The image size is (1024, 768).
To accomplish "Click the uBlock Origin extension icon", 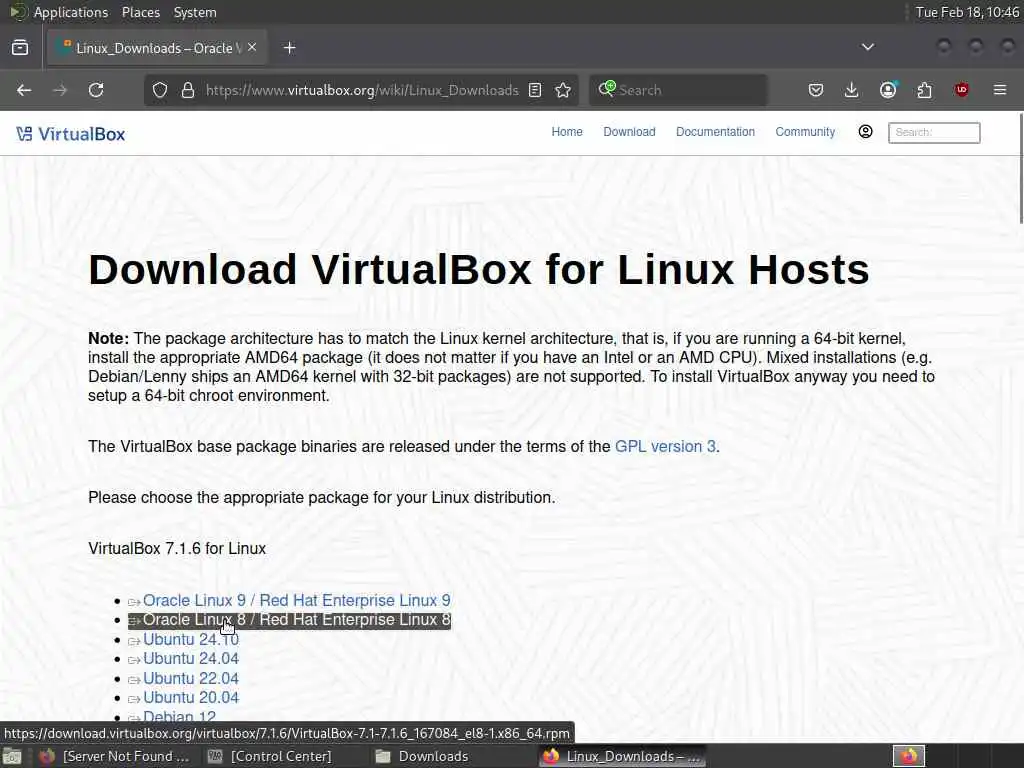I will 961,90.
